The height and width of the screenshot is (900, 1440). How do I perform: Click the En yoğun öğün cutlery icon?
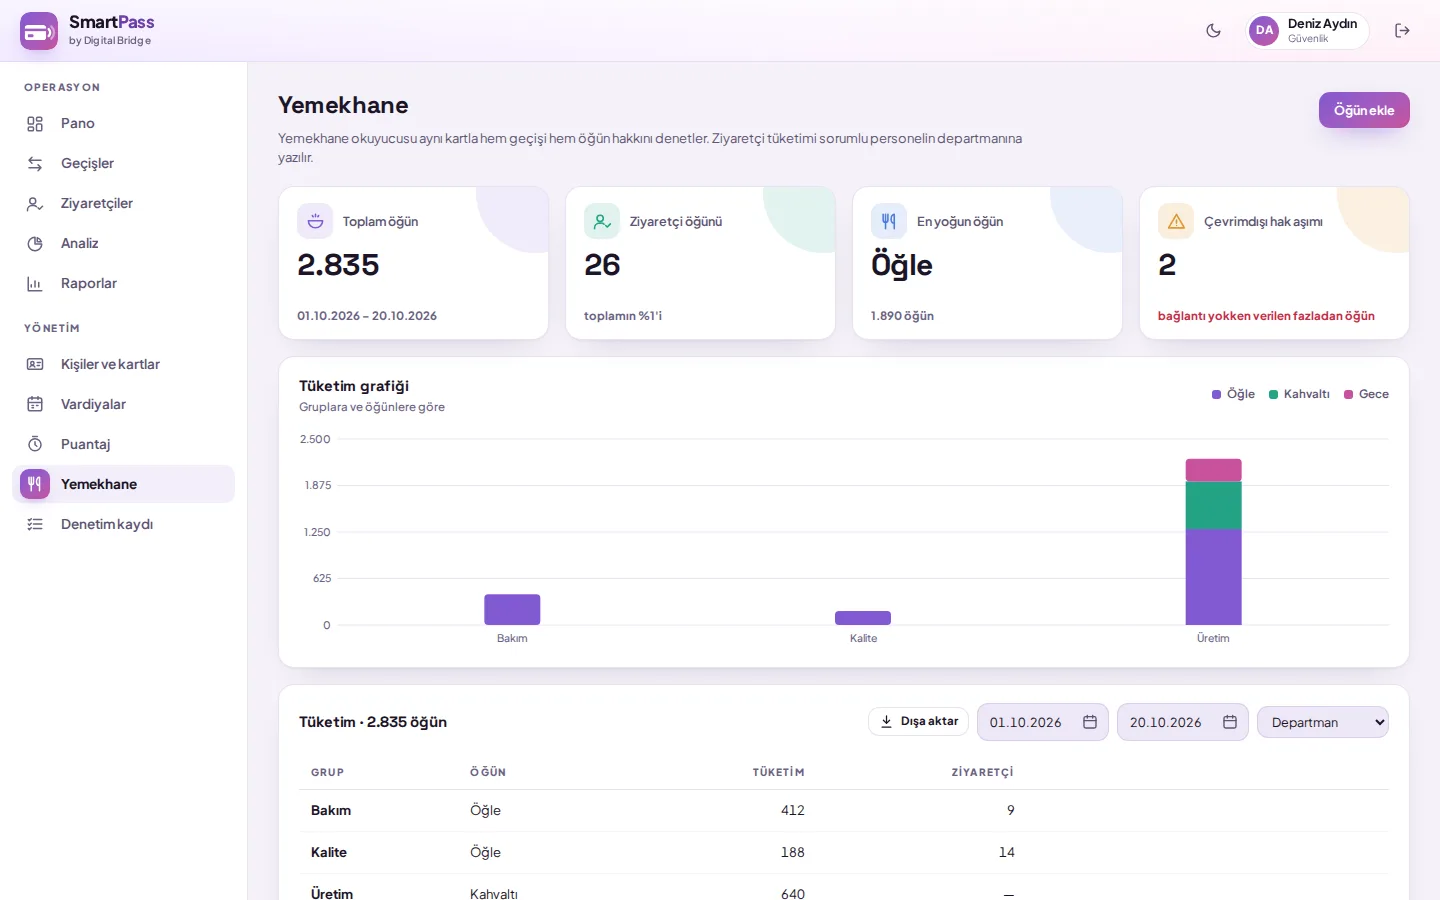[x=889, y=221]
